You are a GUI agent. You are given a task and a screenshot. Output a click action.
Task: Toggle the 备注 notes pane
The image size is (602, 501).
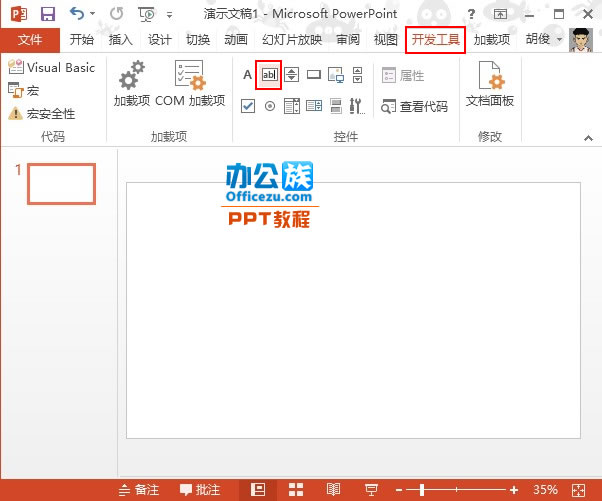click(139, 490)
